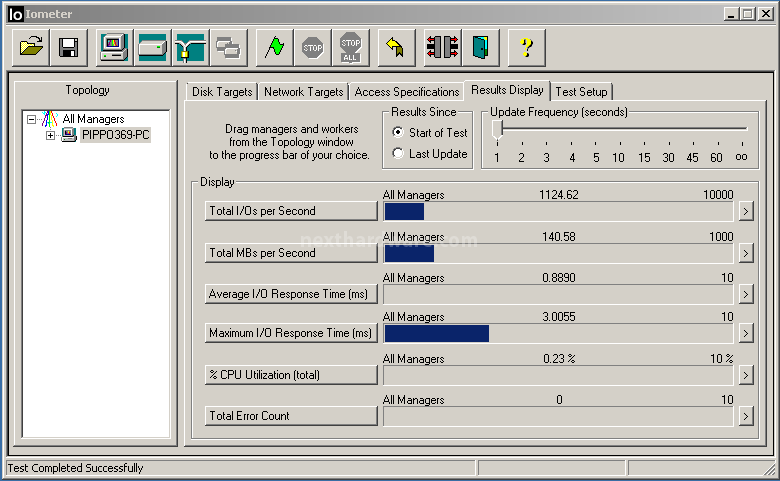Click the PIPPO369-PC computer icon
The image size is (780, 481).
[x=69, y=135]
